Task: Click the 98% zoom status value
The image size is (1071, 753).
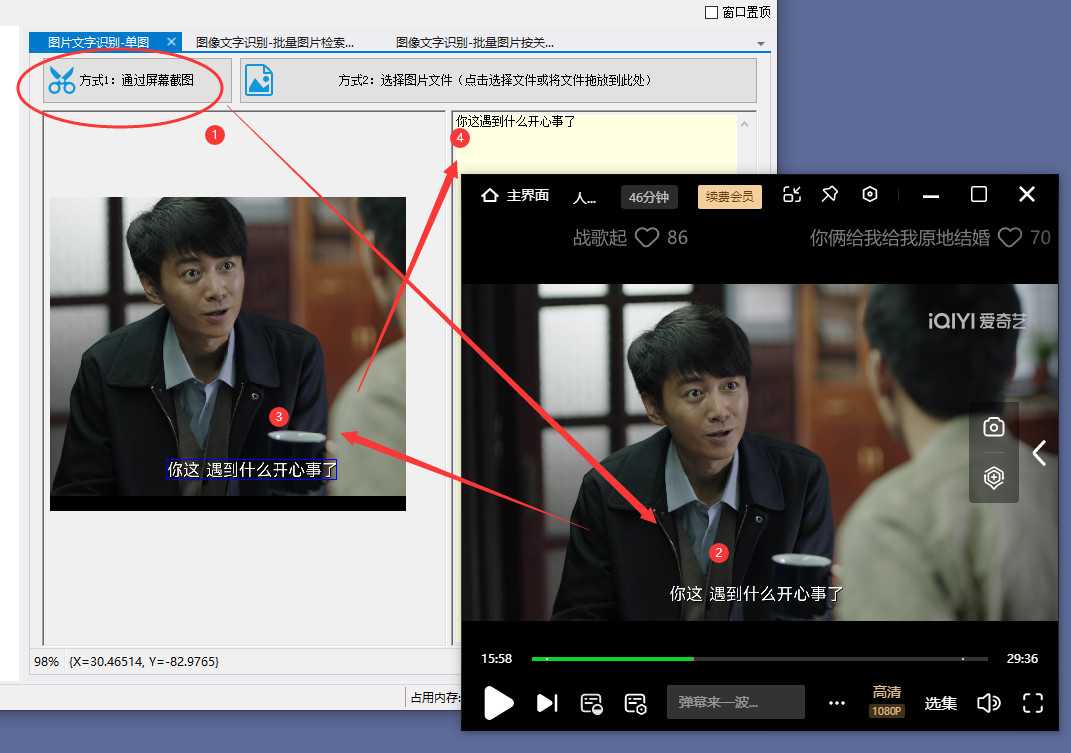Action: 46,661
